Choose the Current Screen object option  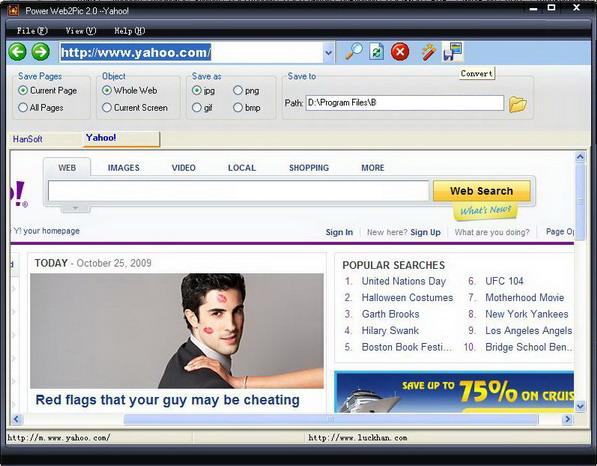(x=135, y=108)
